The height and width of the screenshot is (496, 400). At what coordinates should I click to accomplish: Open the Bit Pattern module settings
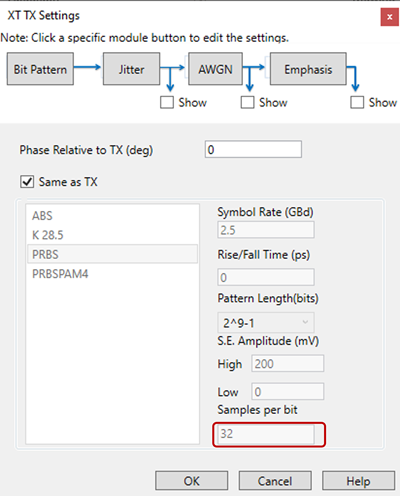(x=40, y=69)
